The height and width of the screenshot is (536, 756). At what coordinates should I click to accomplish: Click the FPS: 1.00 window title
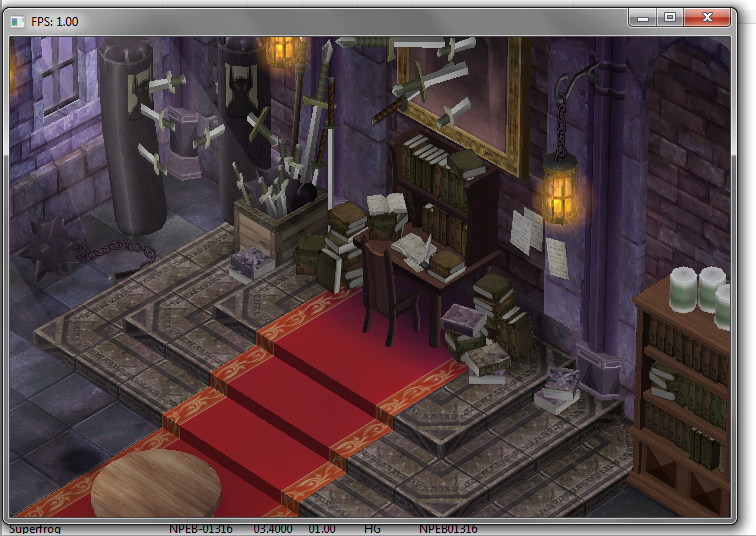(x=57, y=20)
